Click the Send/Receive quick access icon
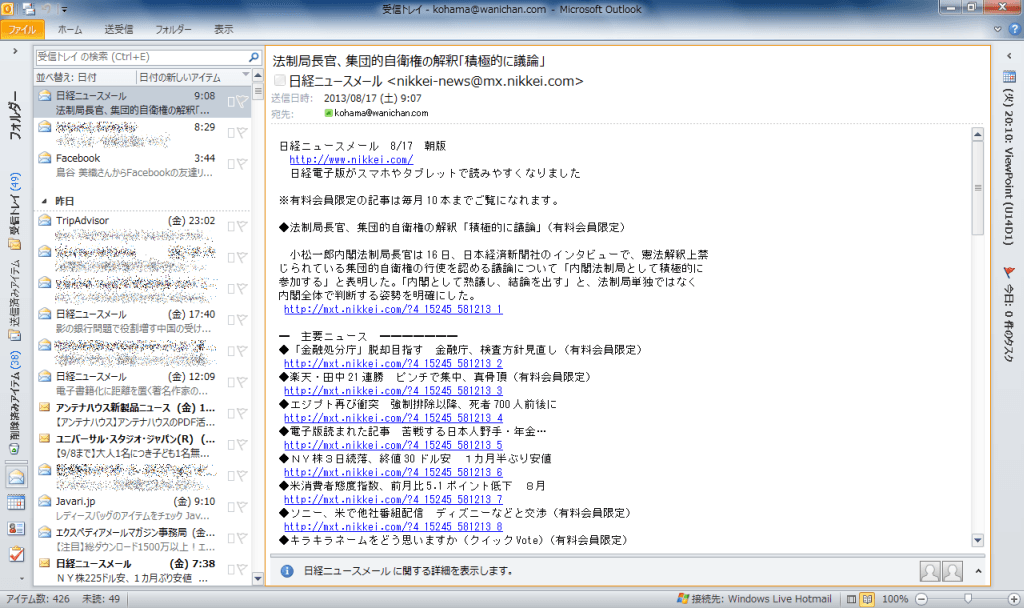Screen dimensions: 1024x608 (x=27, y=9)
